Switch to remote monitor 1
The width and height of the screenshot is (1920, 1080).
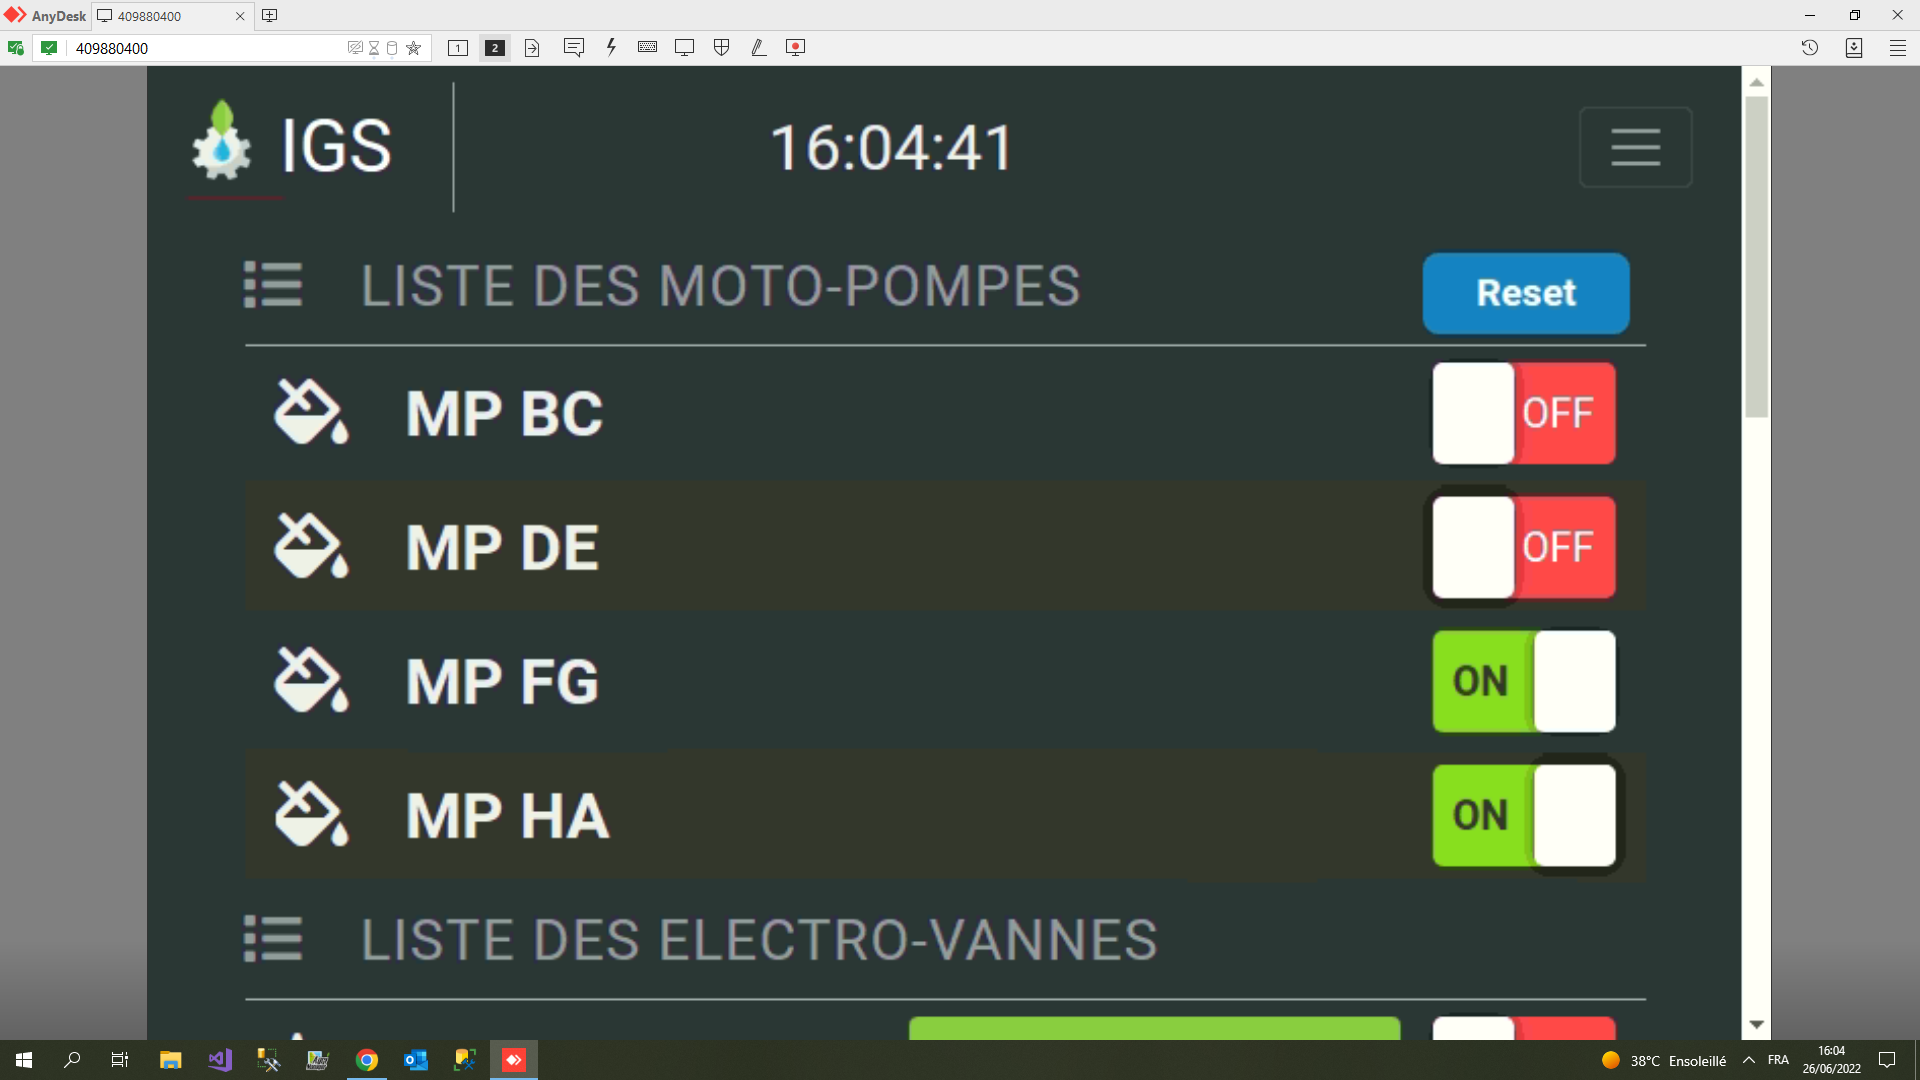[x=458, y=48]
